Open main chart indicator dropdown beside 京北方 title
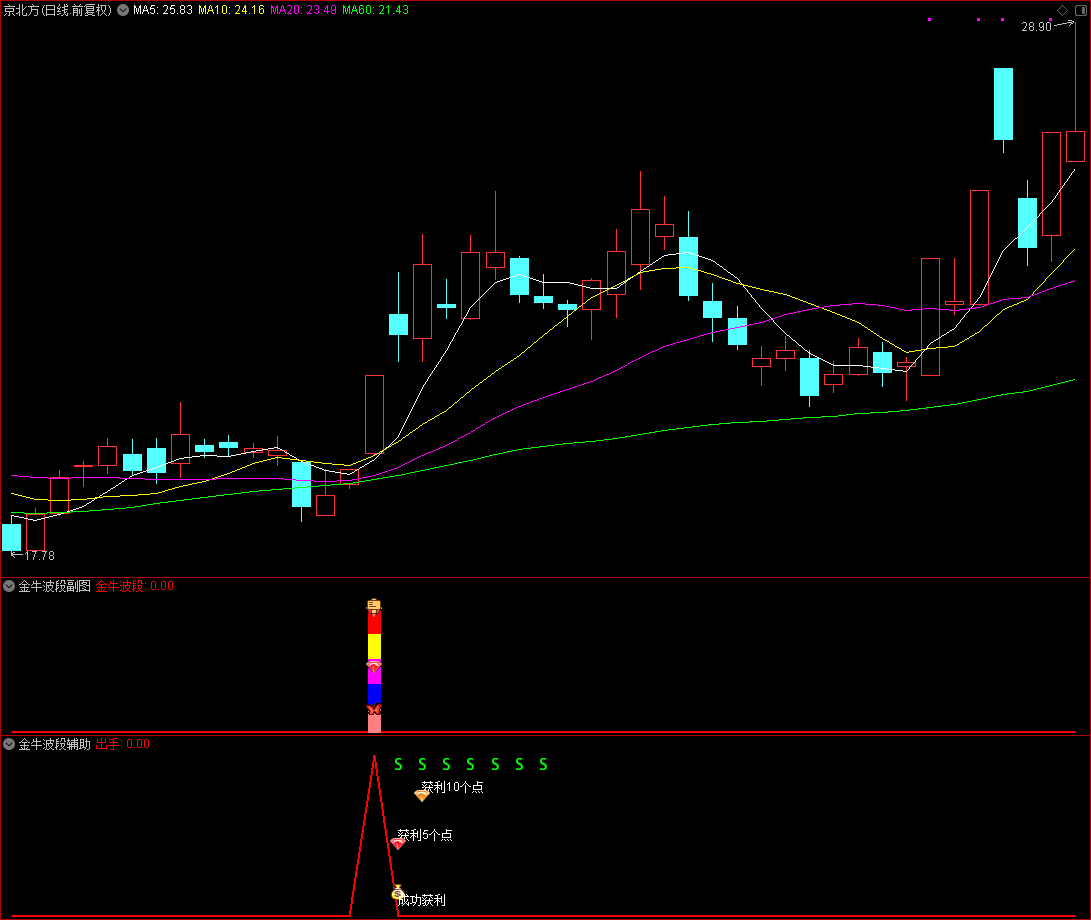The image size is (1091, 920). click(x=123, y=10)
